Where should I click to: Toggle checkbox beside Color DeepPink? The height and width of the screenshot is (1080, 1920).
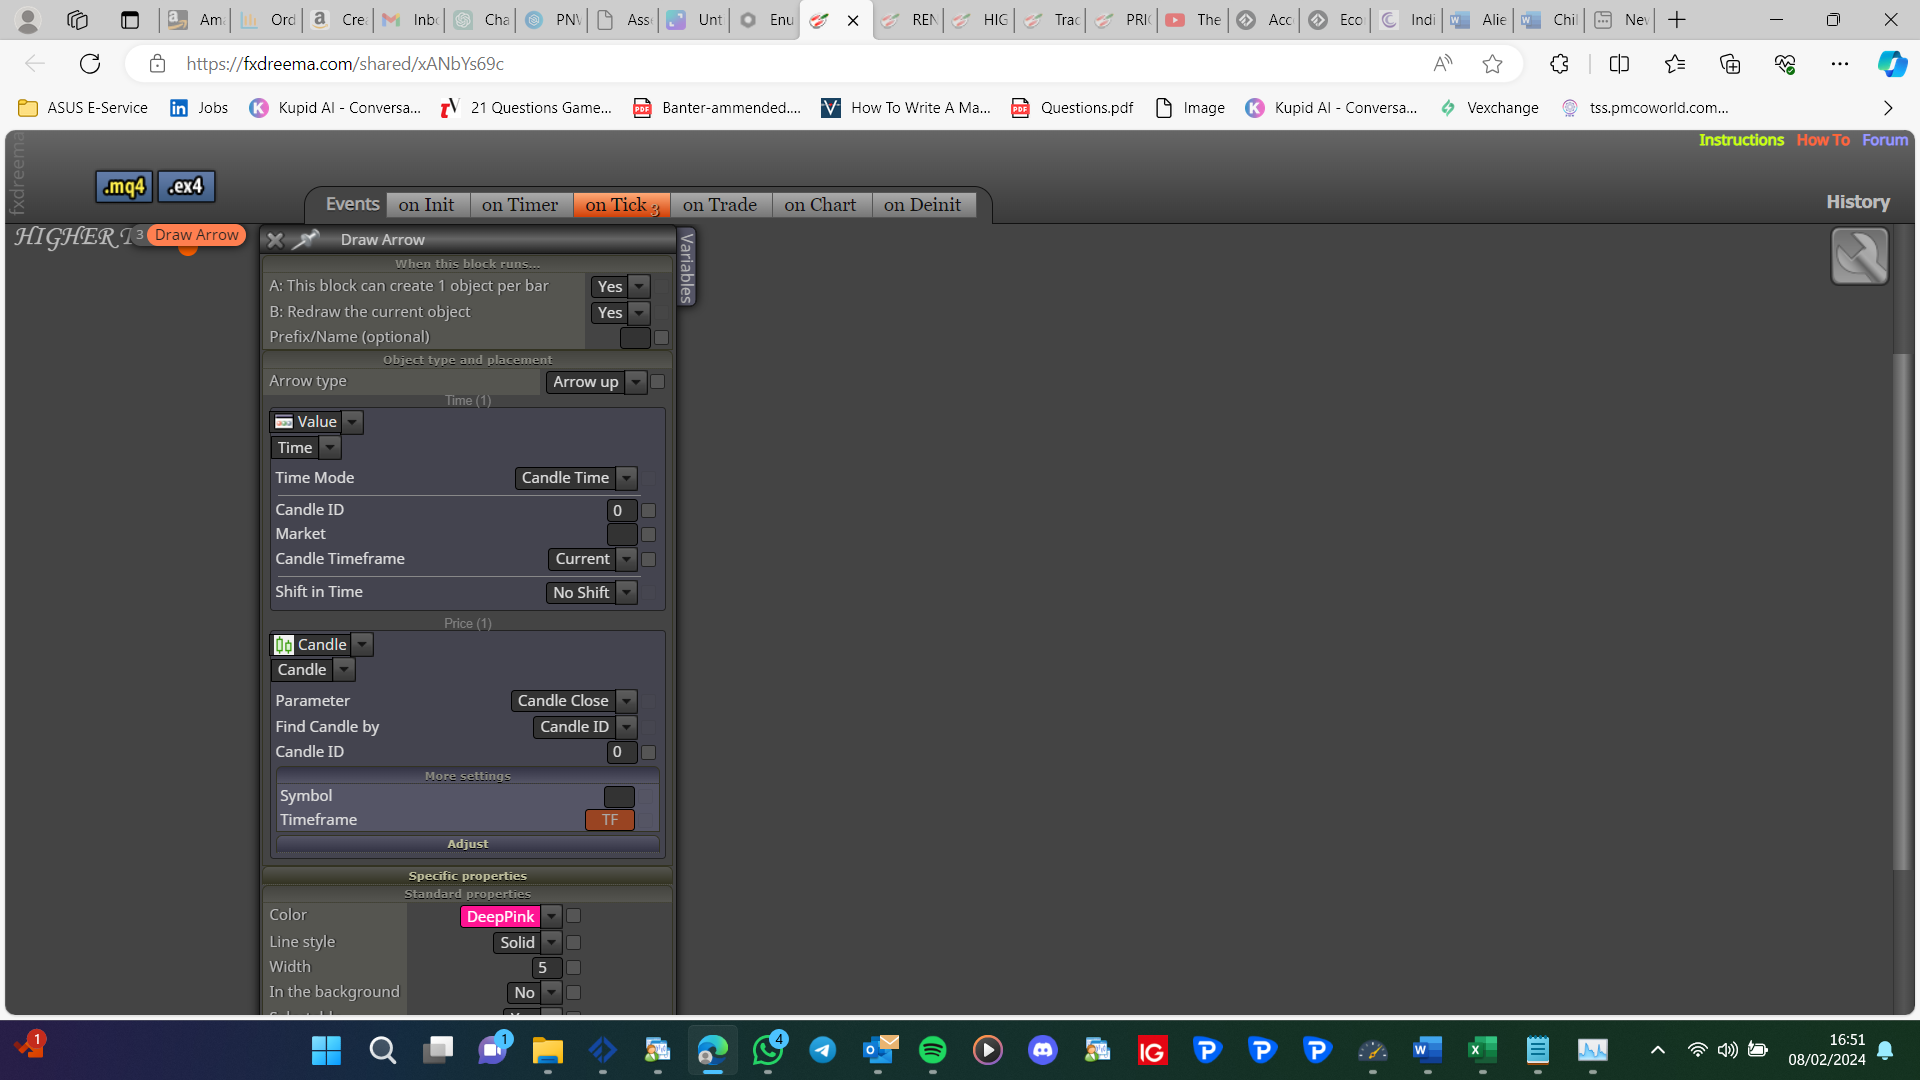(573, 916)
